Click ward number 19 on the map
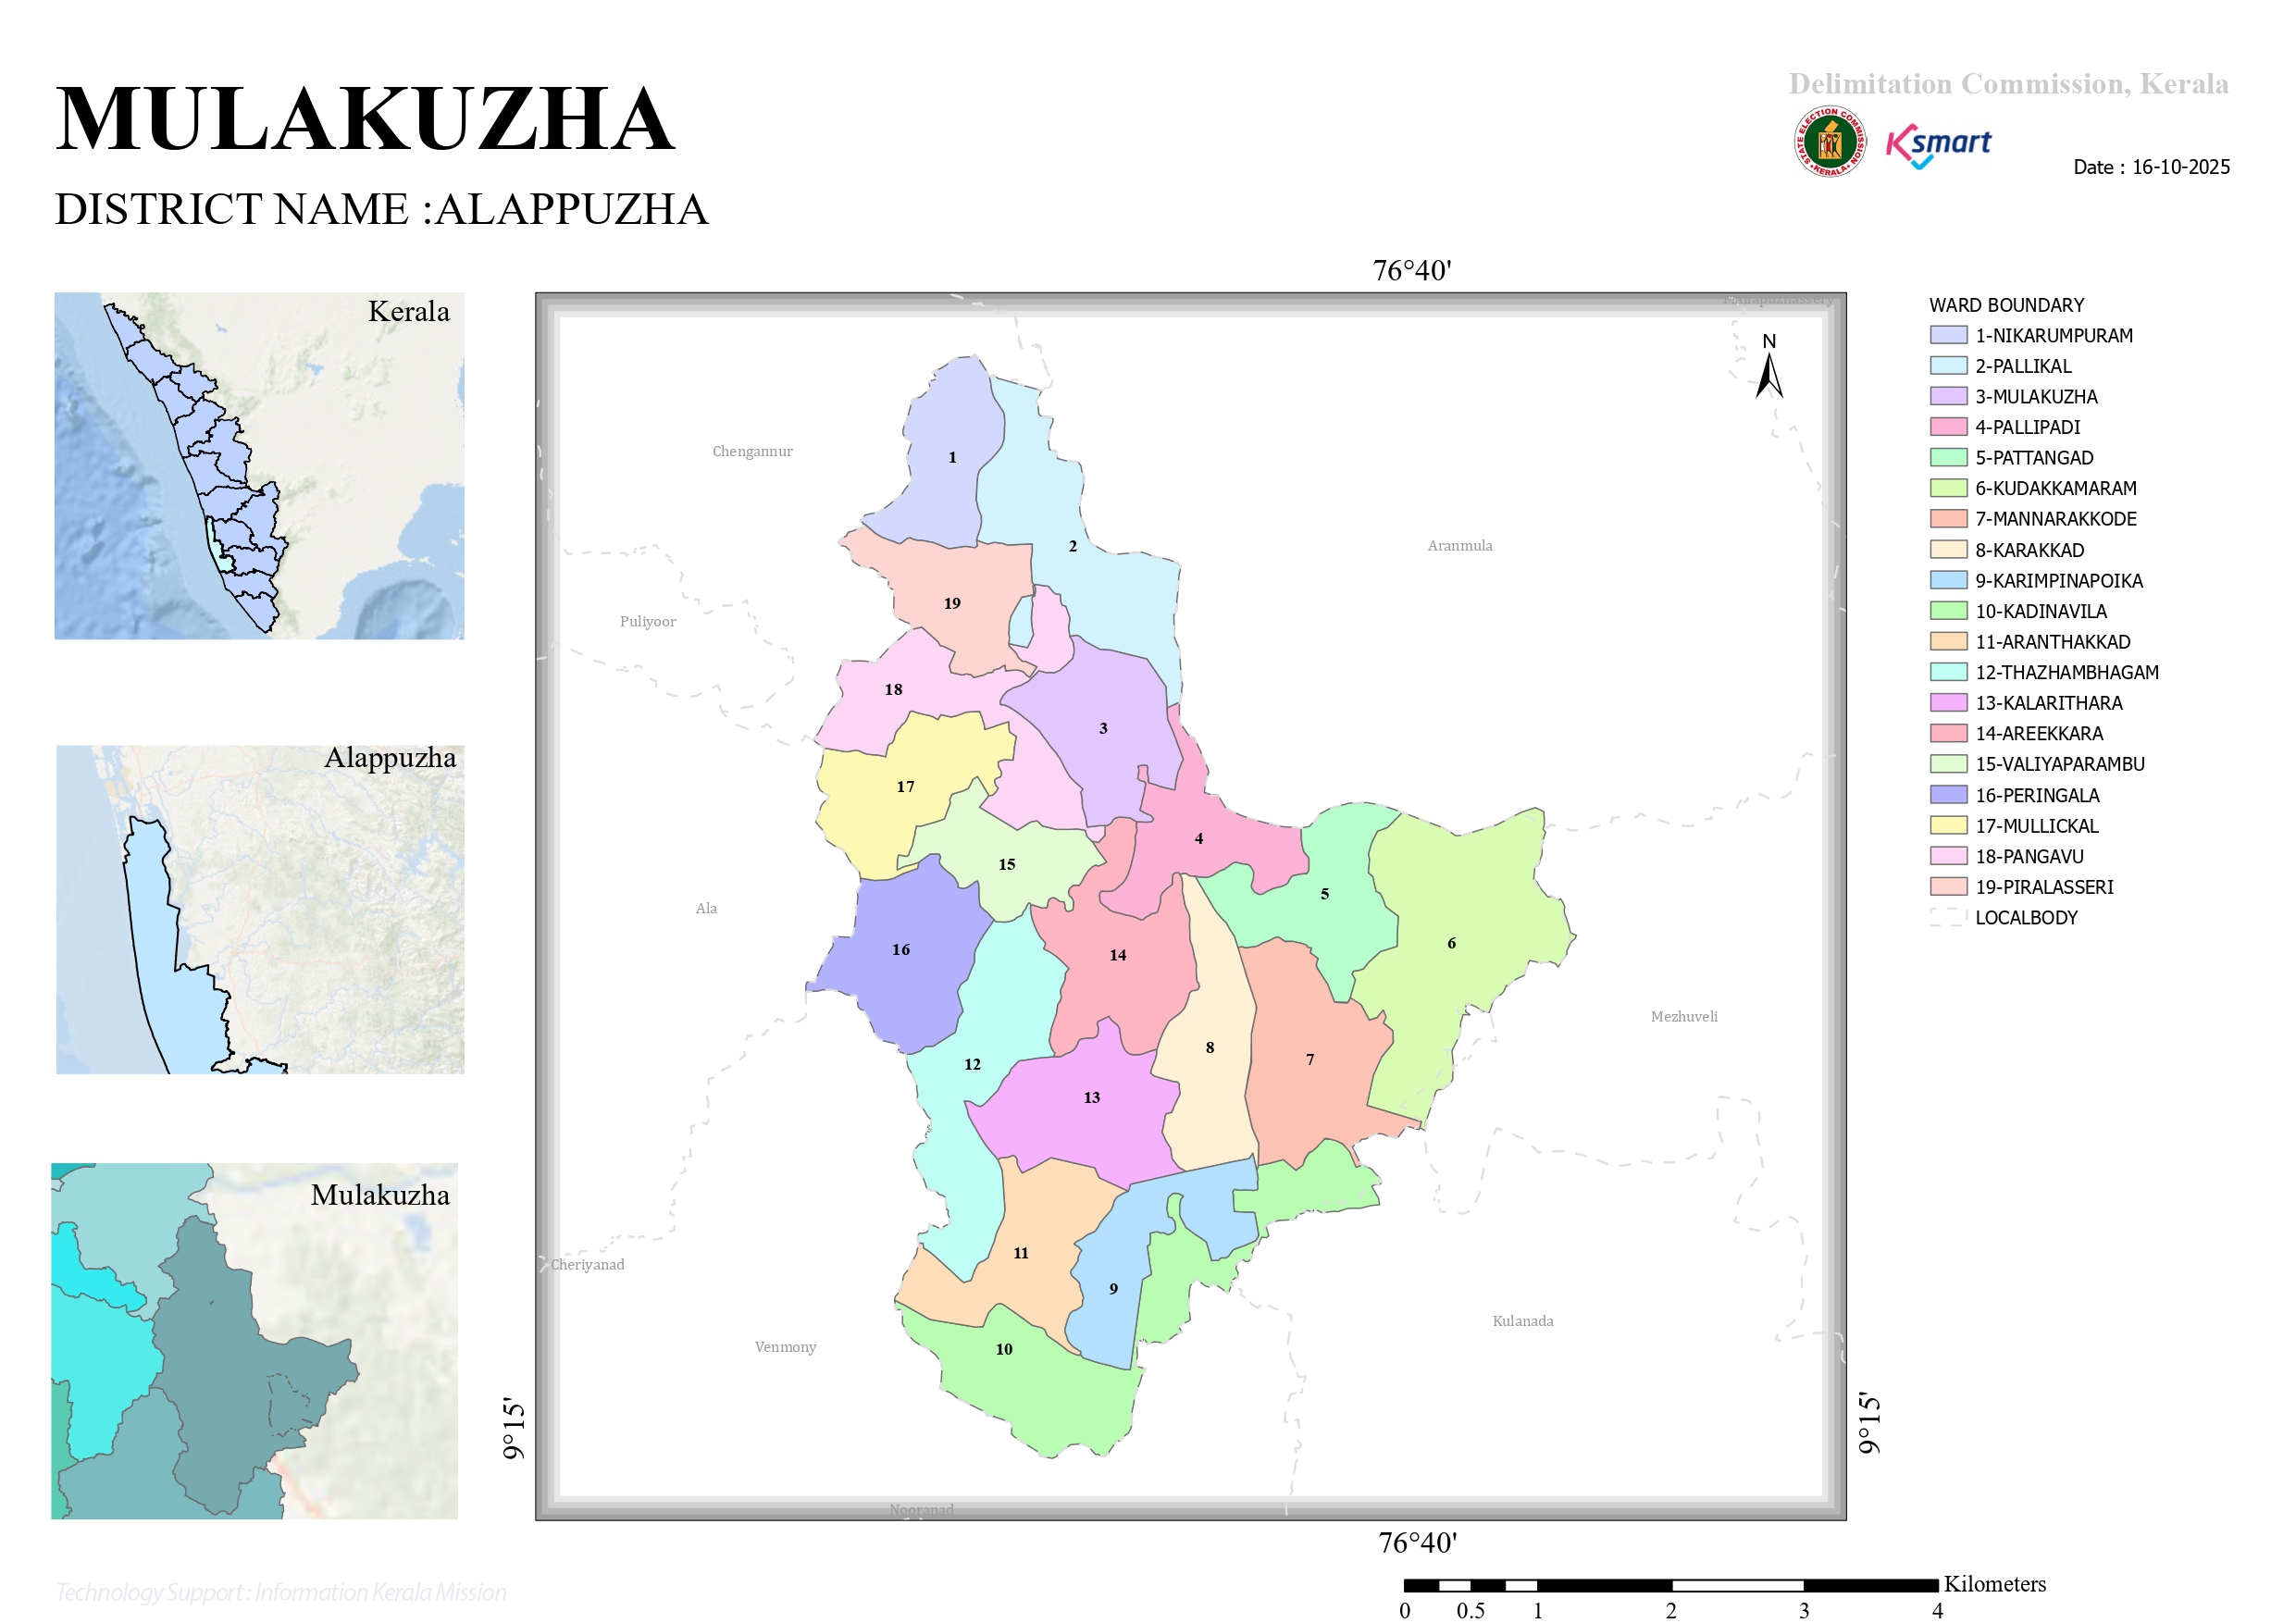The image size is (2296, 1623). (951, 603)
